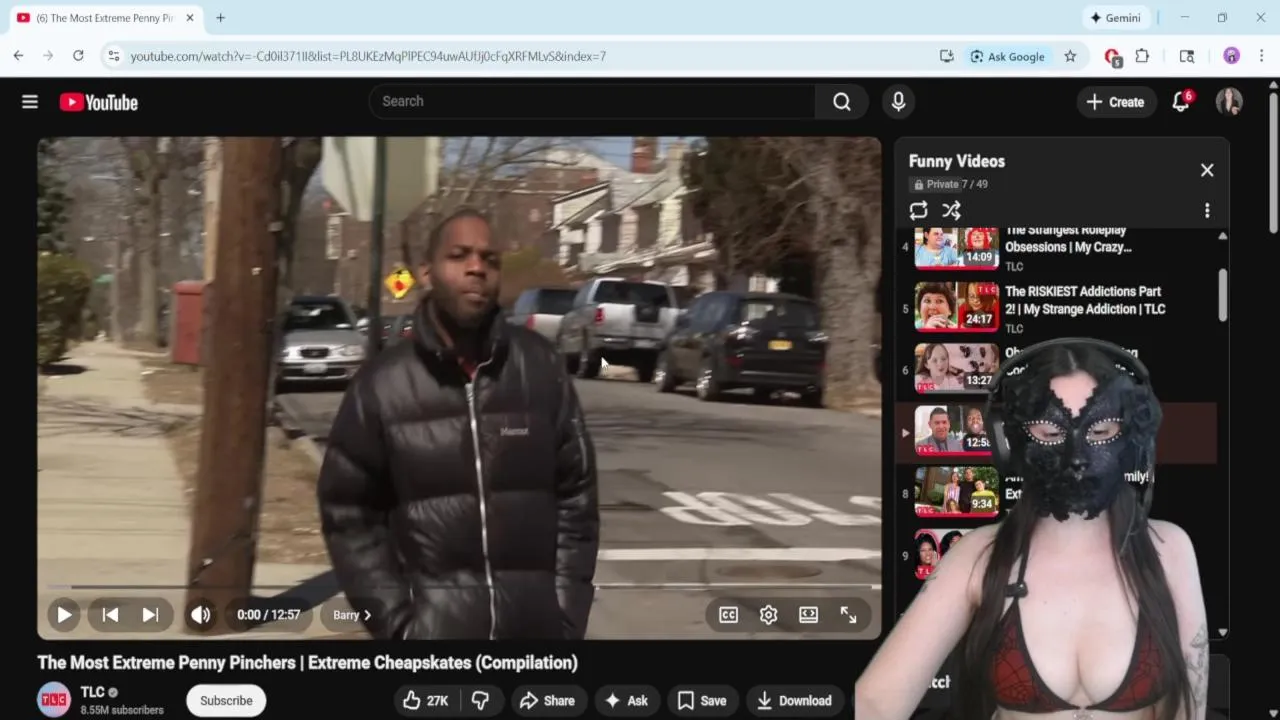Open playlist video thumbnail with 13:27 duration

[x=956, y=368]
